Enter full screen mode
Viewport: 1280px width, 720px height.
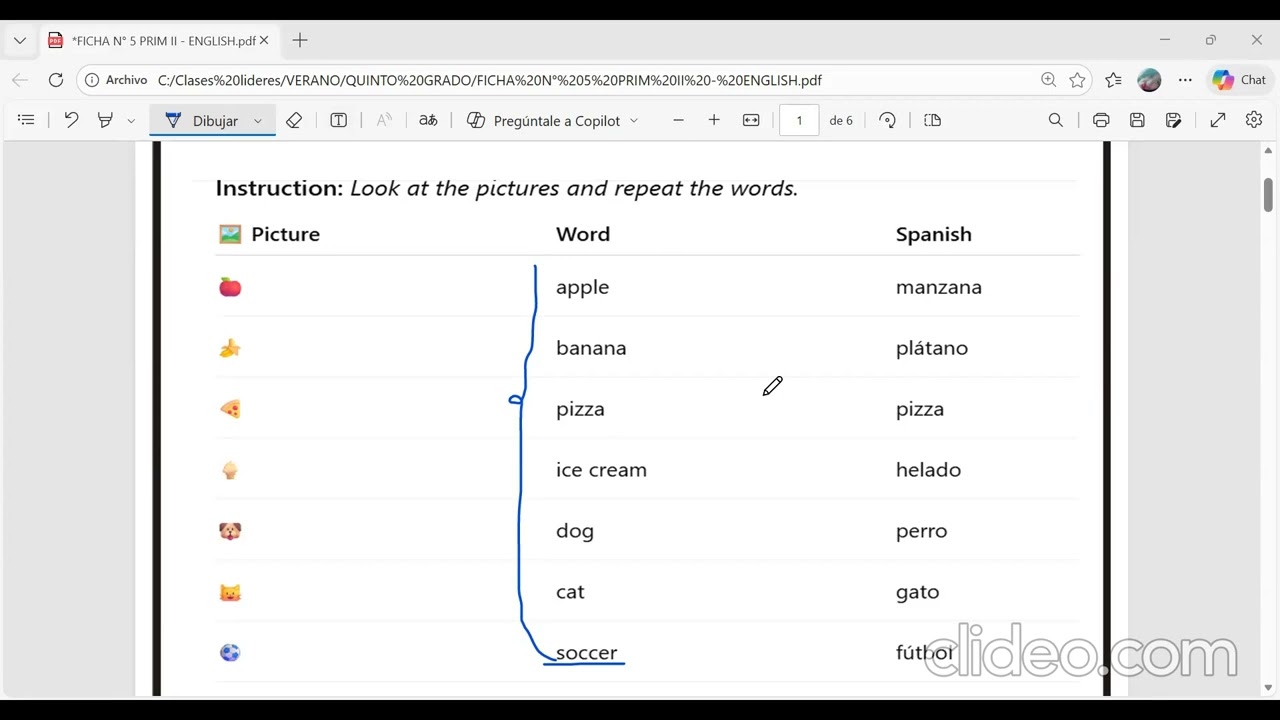pyautogui.click(x=1218, y=120)
